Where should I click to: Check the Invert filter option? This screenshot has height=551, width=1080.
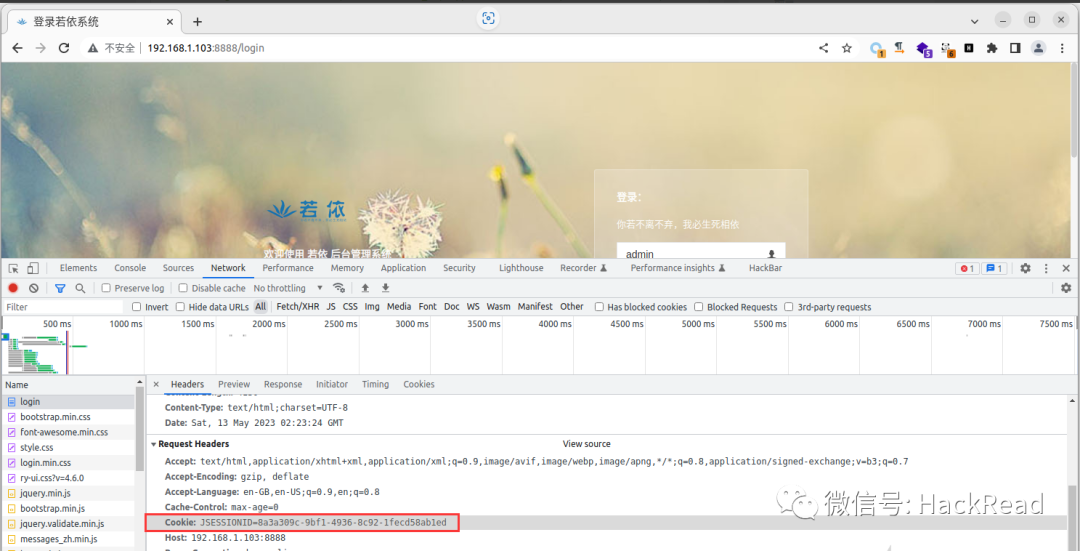[x=136, y=307]
